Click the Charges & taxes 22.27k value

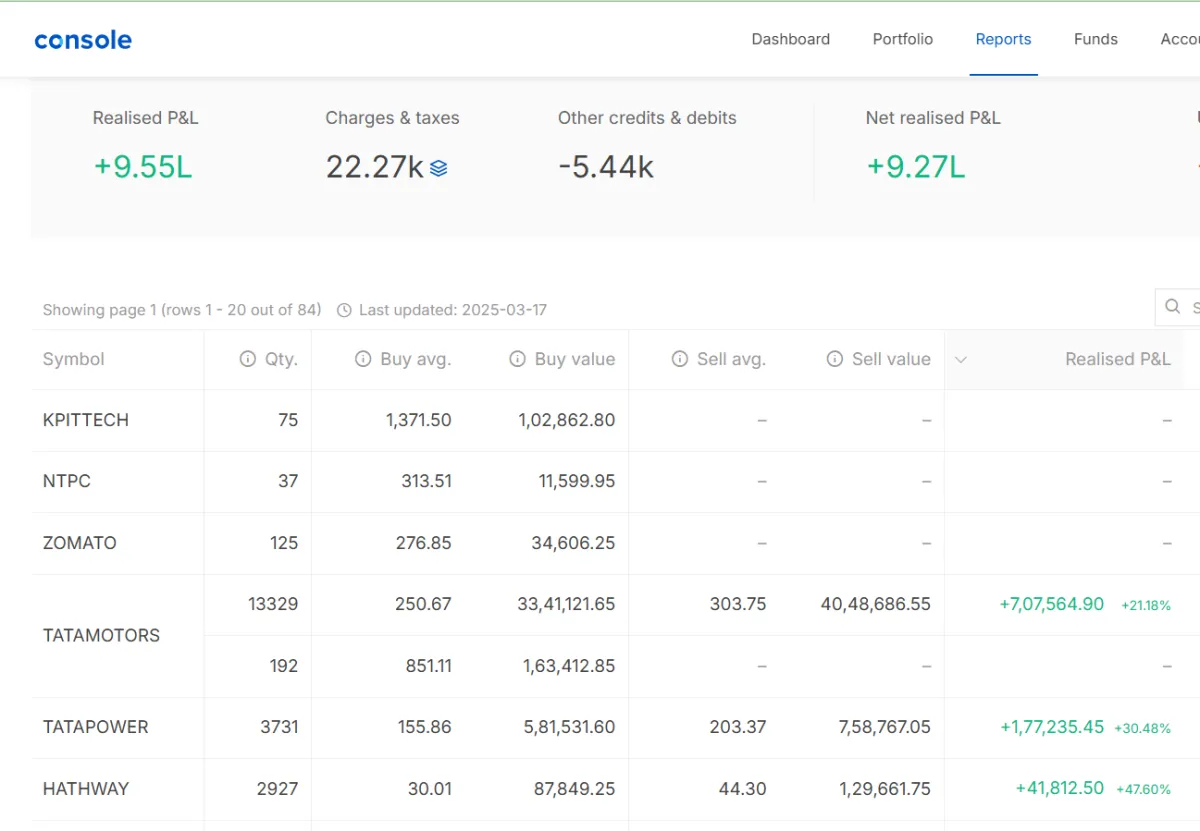tap(375, 167)
